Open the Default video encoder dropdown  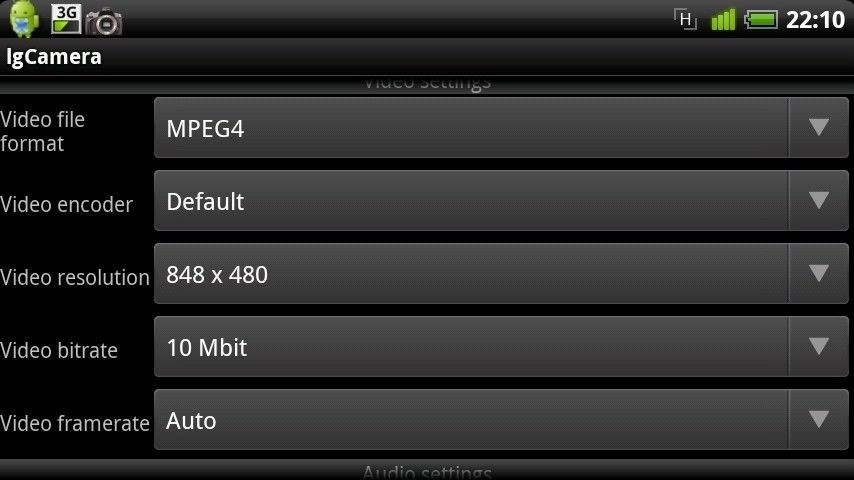(501, 201)
